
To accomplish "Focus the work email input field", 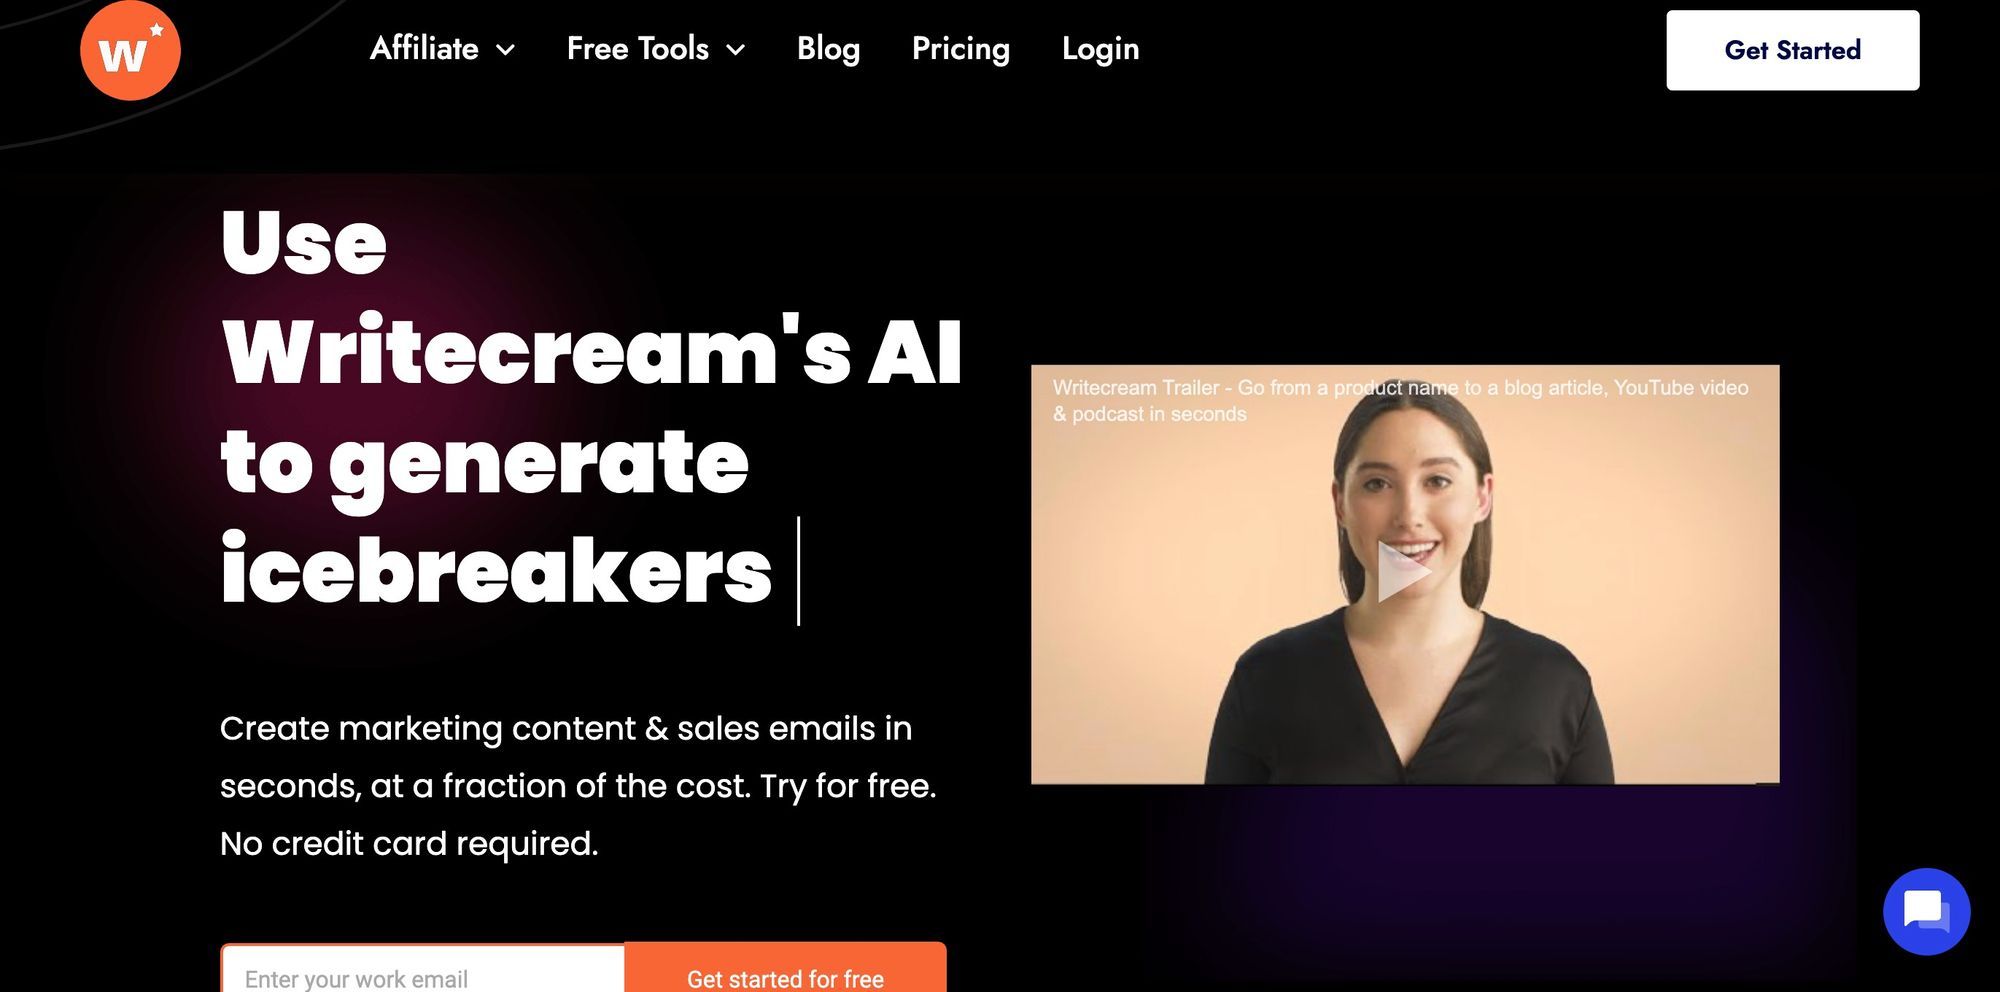I will pos(423,970).
